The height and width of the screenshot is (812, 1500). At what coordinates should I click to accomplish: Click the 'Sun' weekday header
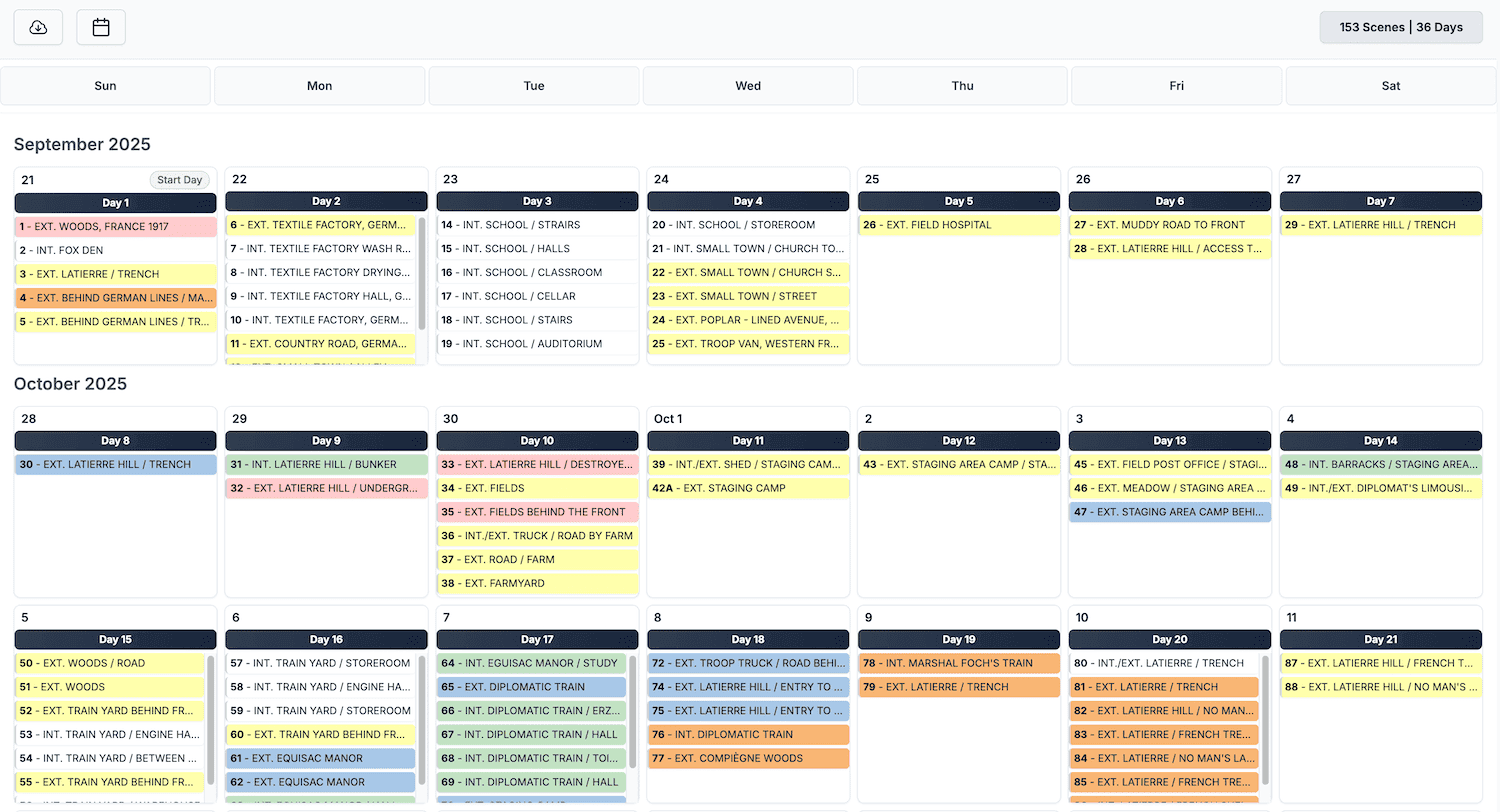105,85
